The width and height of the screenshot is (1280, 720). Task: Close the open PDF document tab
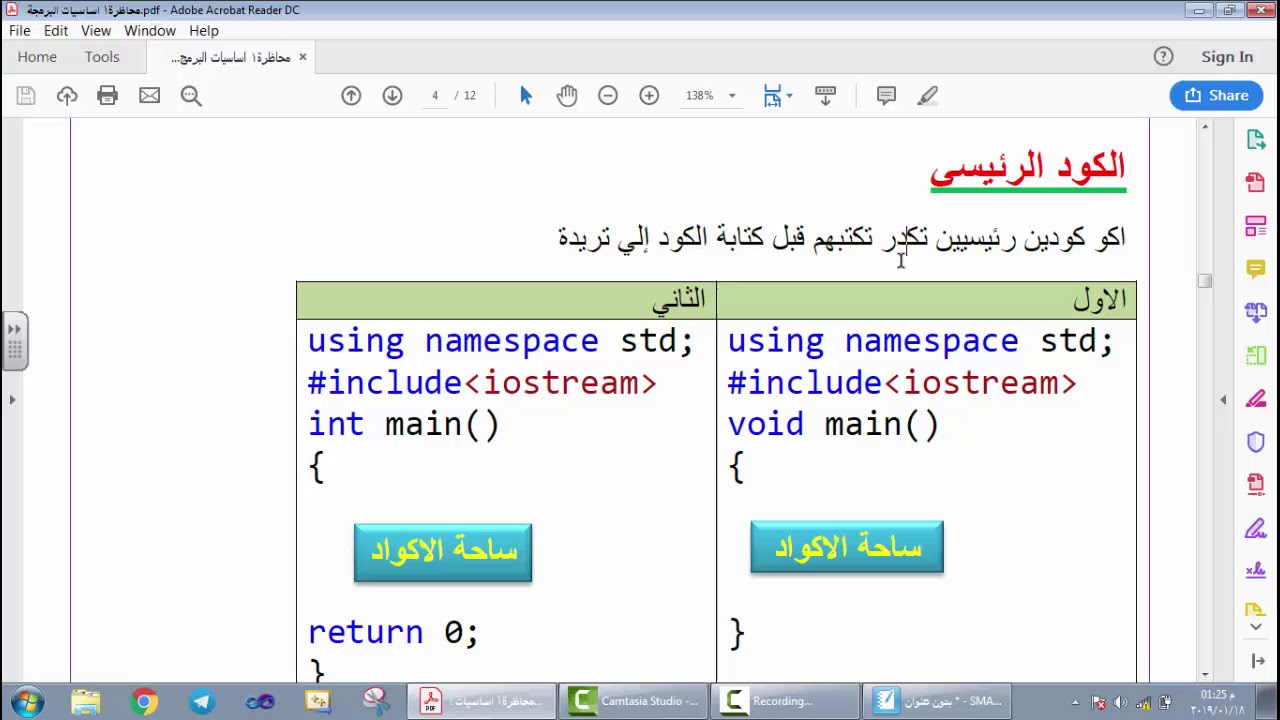(302, 57)
